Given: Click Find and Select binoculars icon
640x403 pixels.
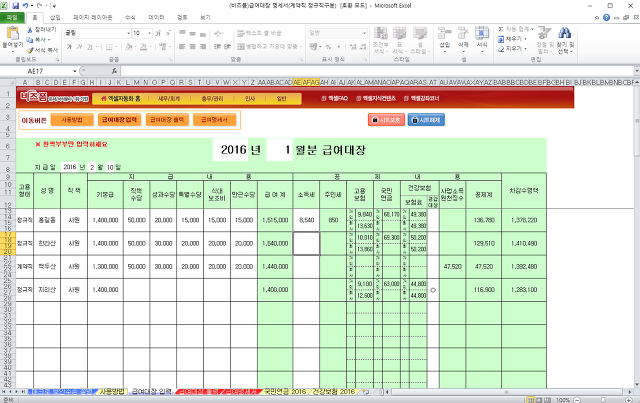Looking at the screenshot, I should coord(565,33).
